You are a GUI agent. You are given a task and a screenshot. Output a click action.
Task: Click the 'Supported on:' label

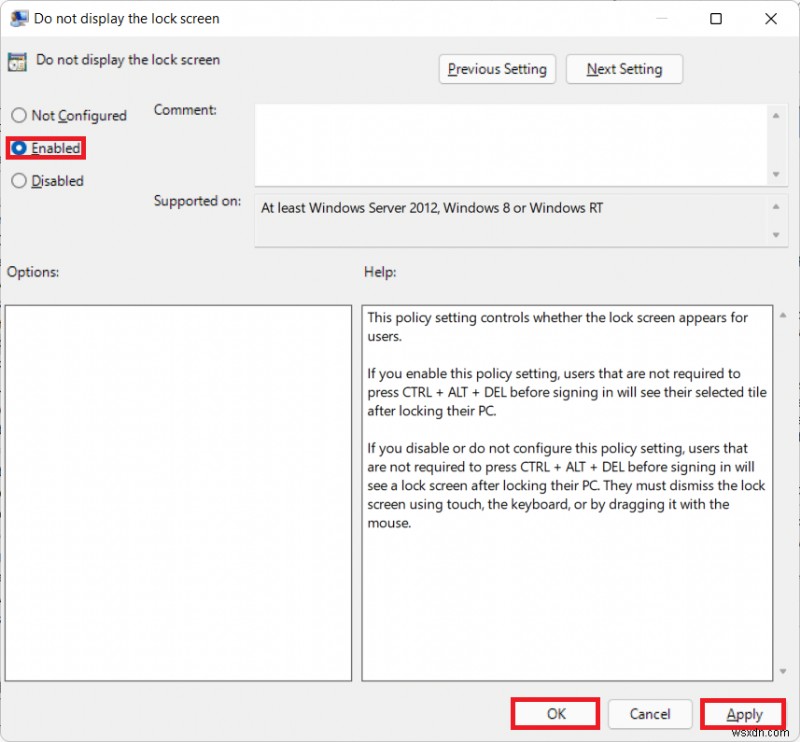(197, 201)
